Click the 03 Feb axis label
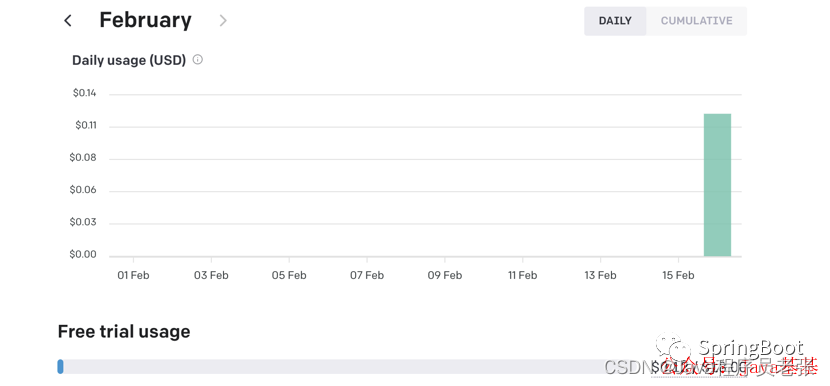This screenshot has height=386, width=830. coord(211,275)
